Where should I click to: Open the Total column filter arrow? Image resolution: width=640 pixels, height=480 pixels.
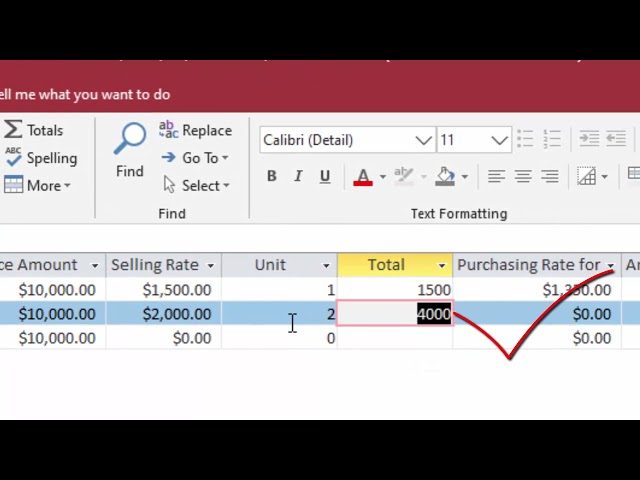pos(442,266)
